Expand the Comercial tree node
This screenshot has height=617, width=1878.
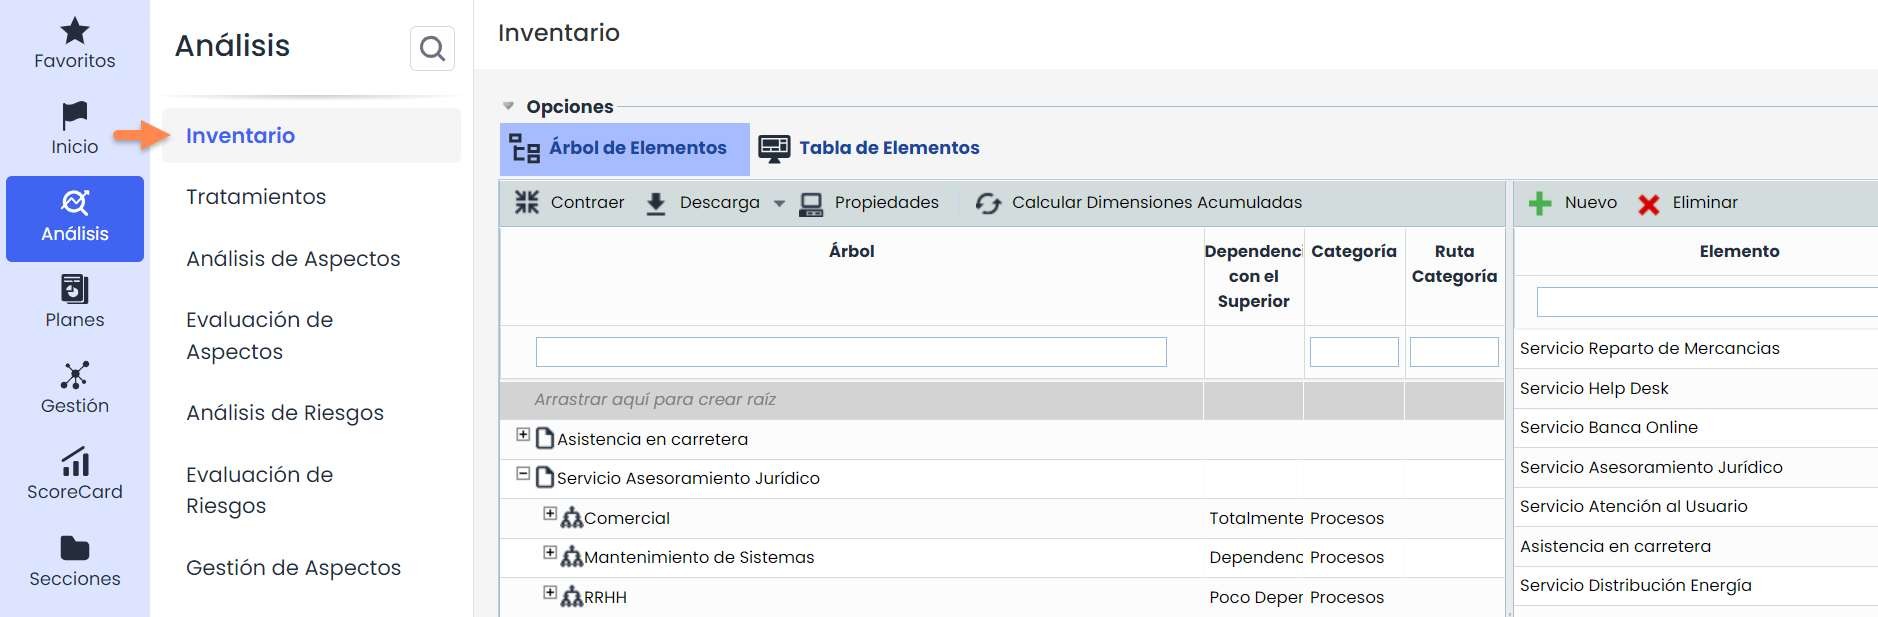[550, 514]
